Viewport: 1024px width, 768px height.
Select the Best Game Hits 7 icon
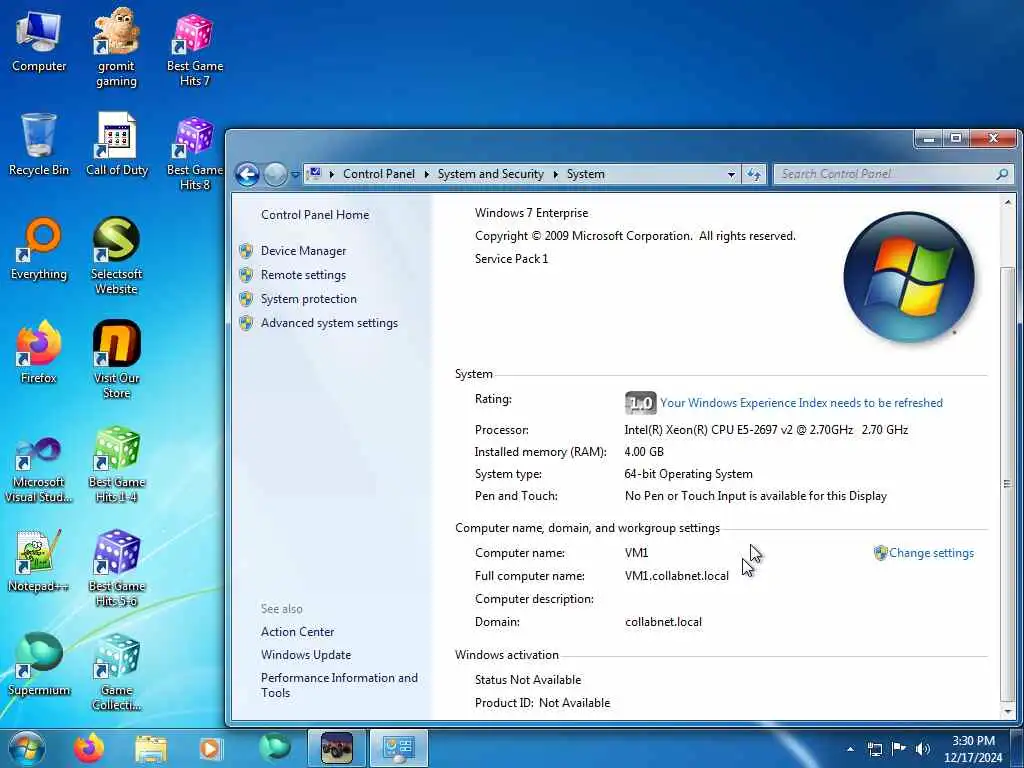(195, 49)
